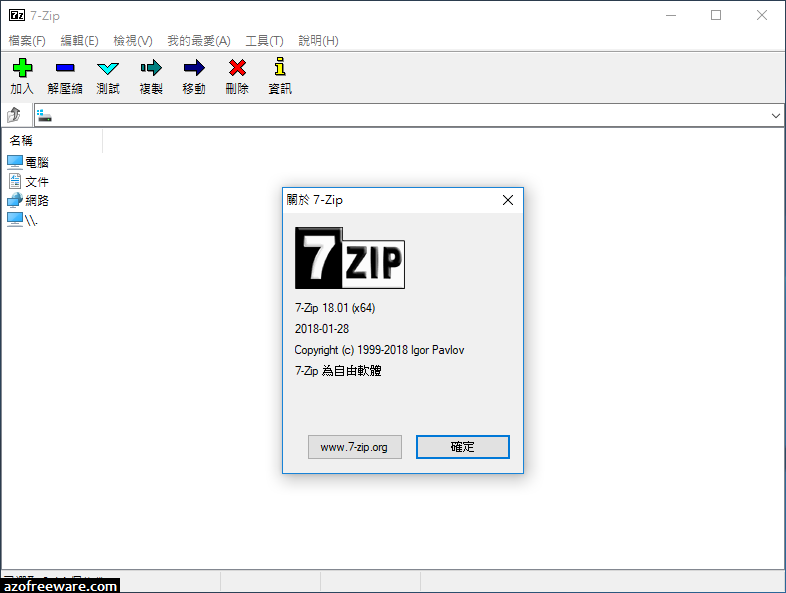
Task: Click the '7-Zip 18.01 (x64)' version text
Action: coord(335,308)
